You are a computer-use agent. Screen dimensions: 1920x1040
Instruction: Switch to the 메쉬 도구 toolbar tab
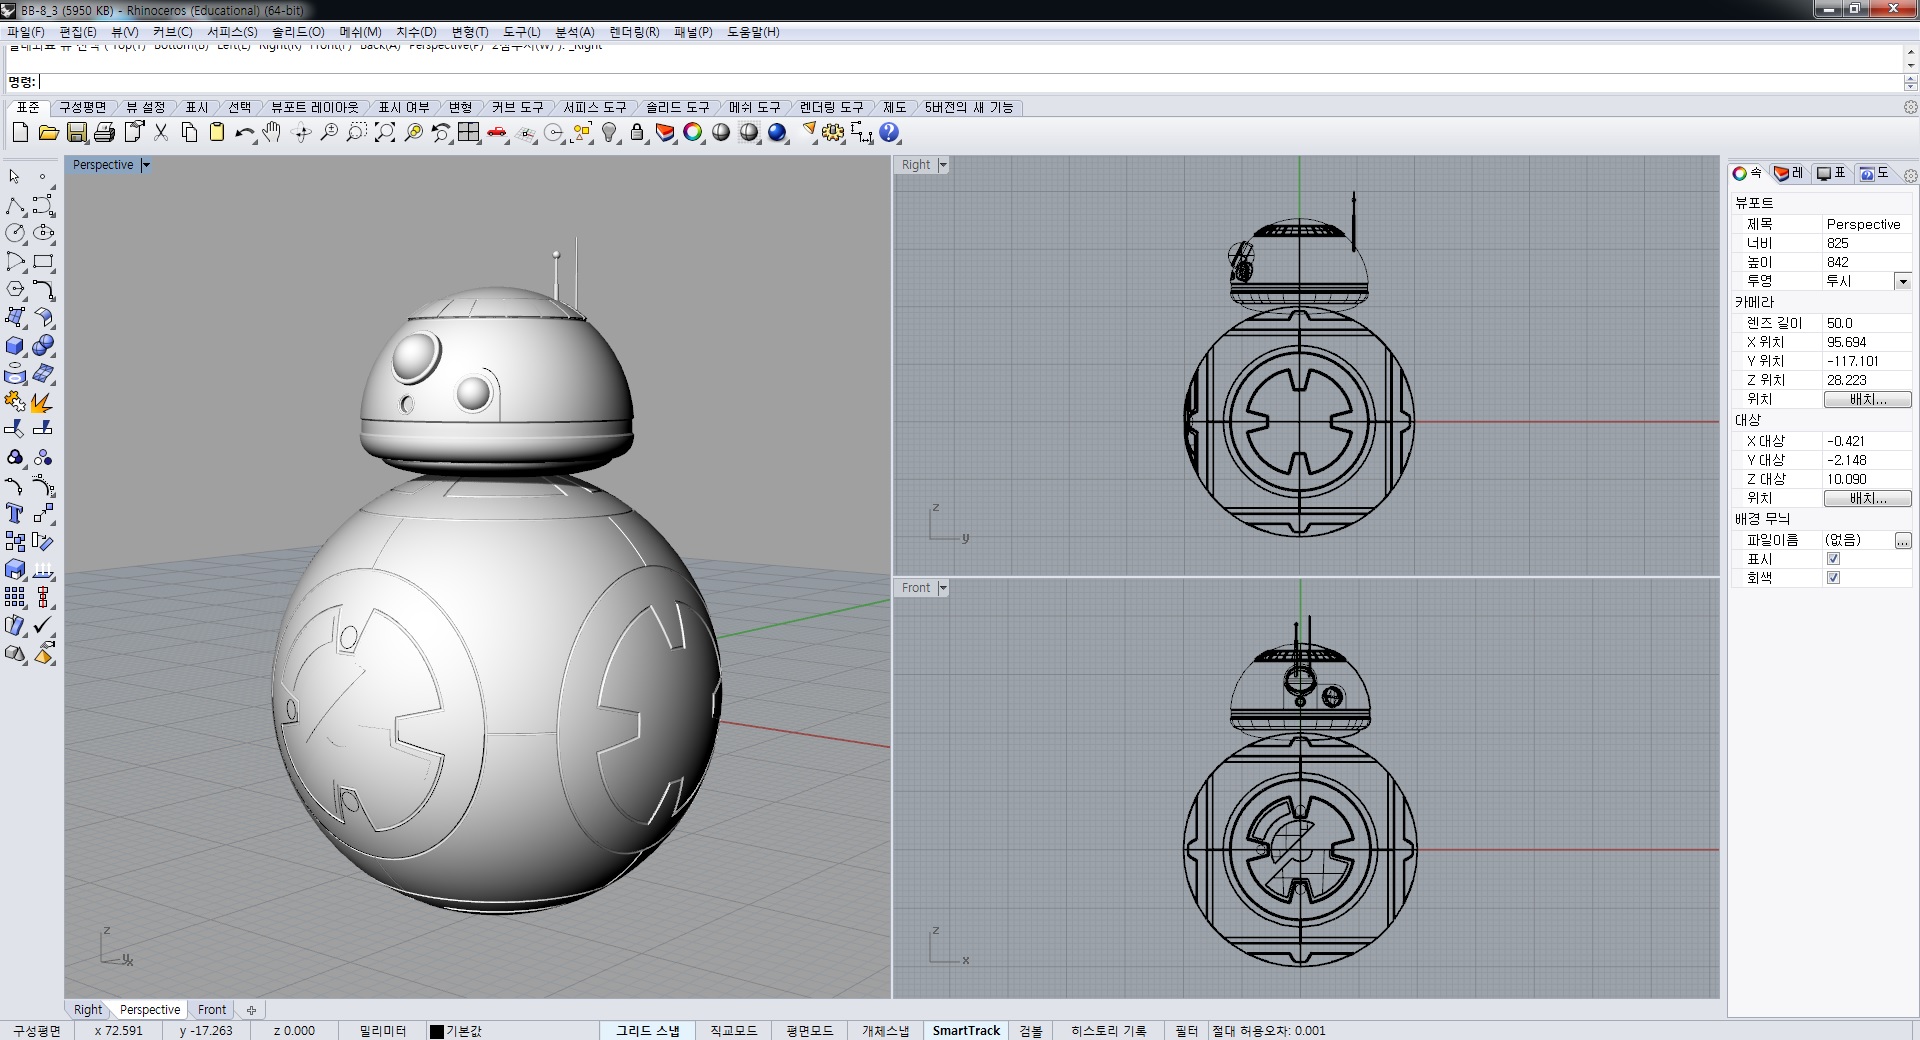[754, 107]
